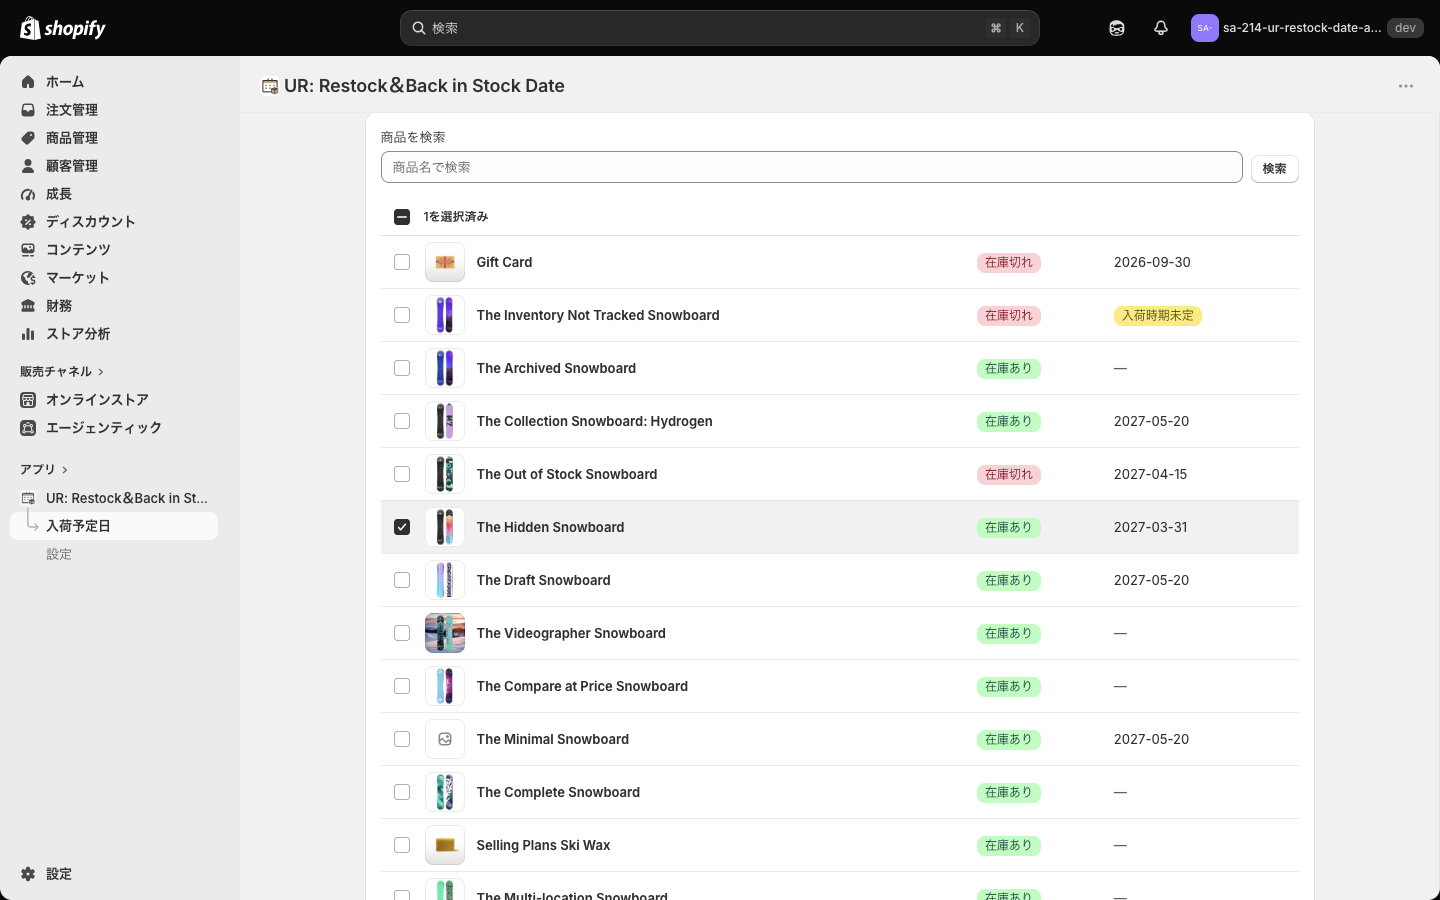Expand the 販売チャネル section chevron
1440x900 pixels.
pos(101,372)
